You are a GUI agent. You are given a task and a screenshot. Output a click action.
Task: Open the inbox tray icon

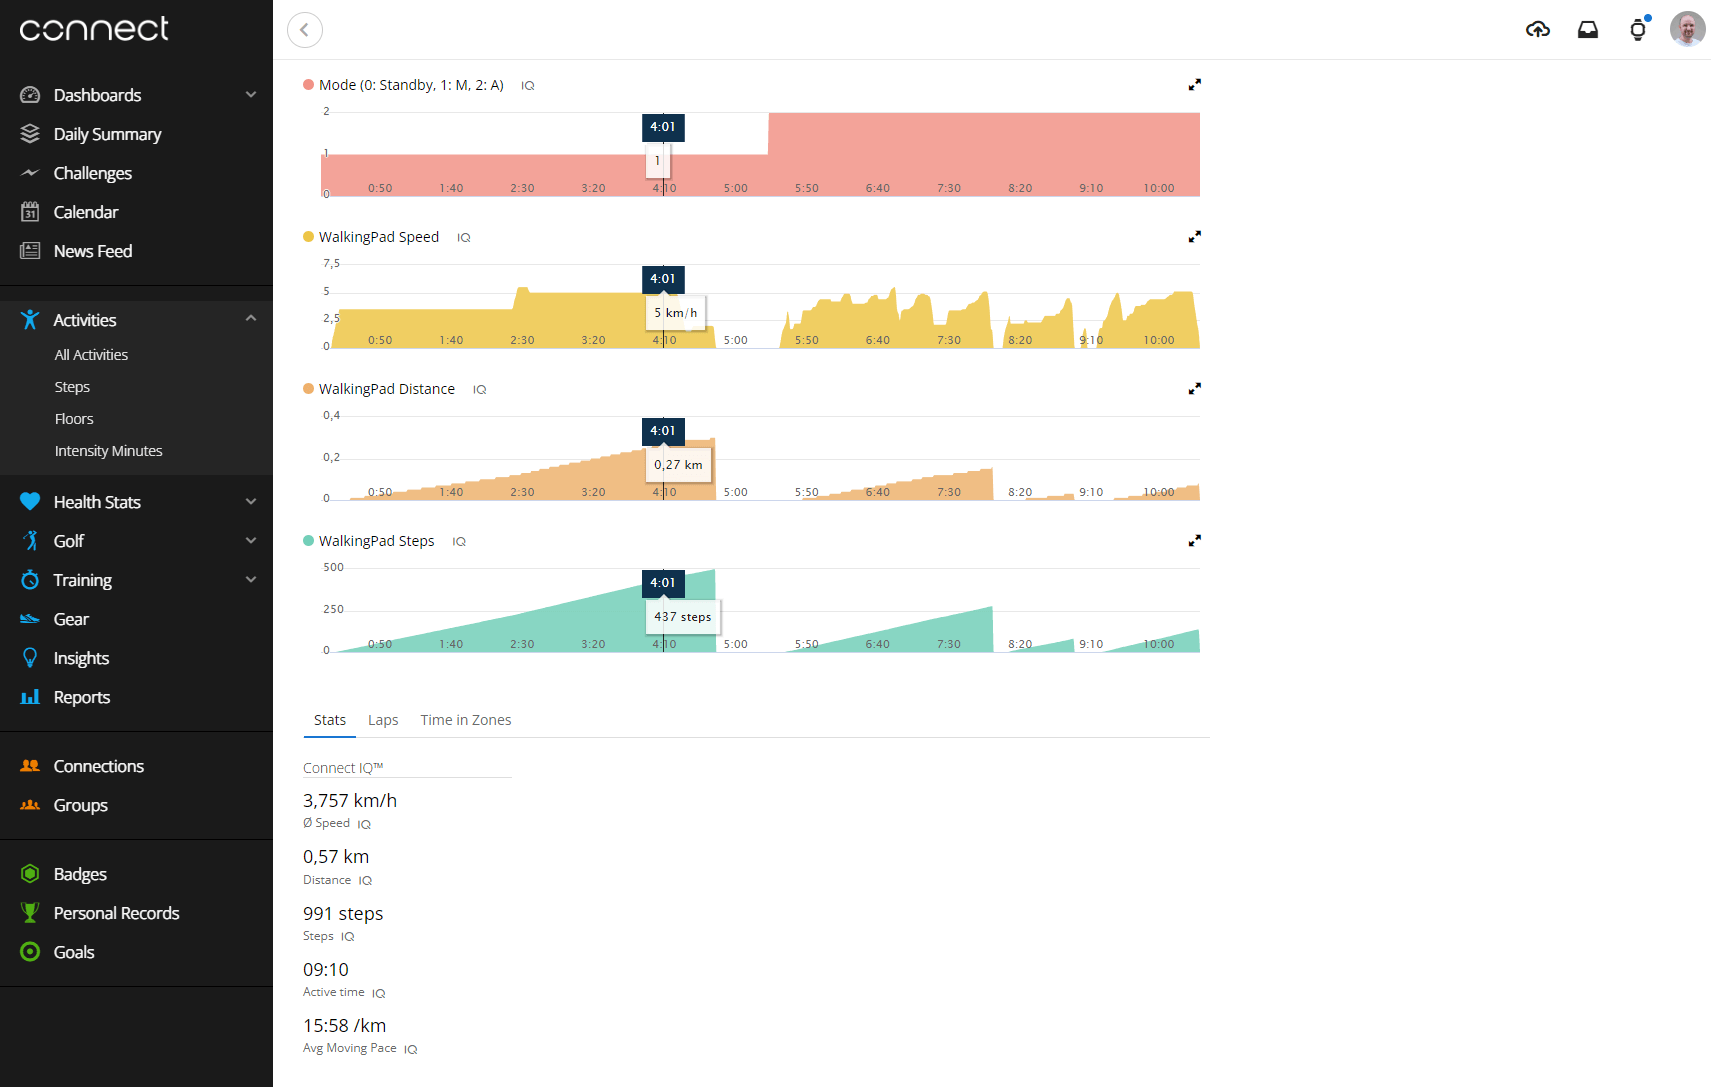point(1588,30)
